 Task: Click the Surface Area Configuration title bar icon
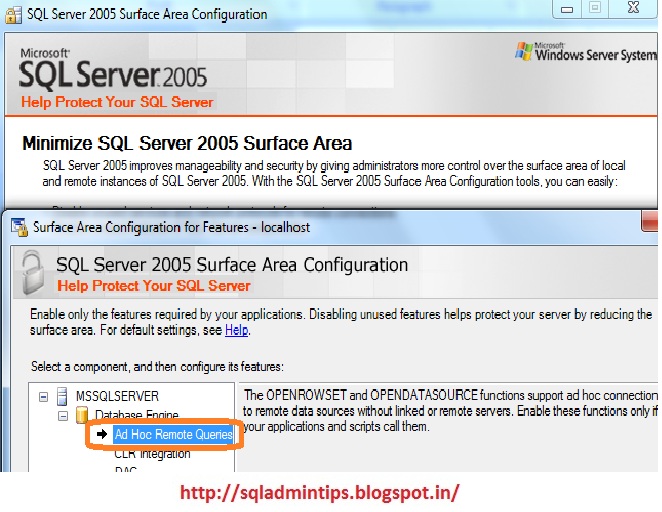[13, 15]
